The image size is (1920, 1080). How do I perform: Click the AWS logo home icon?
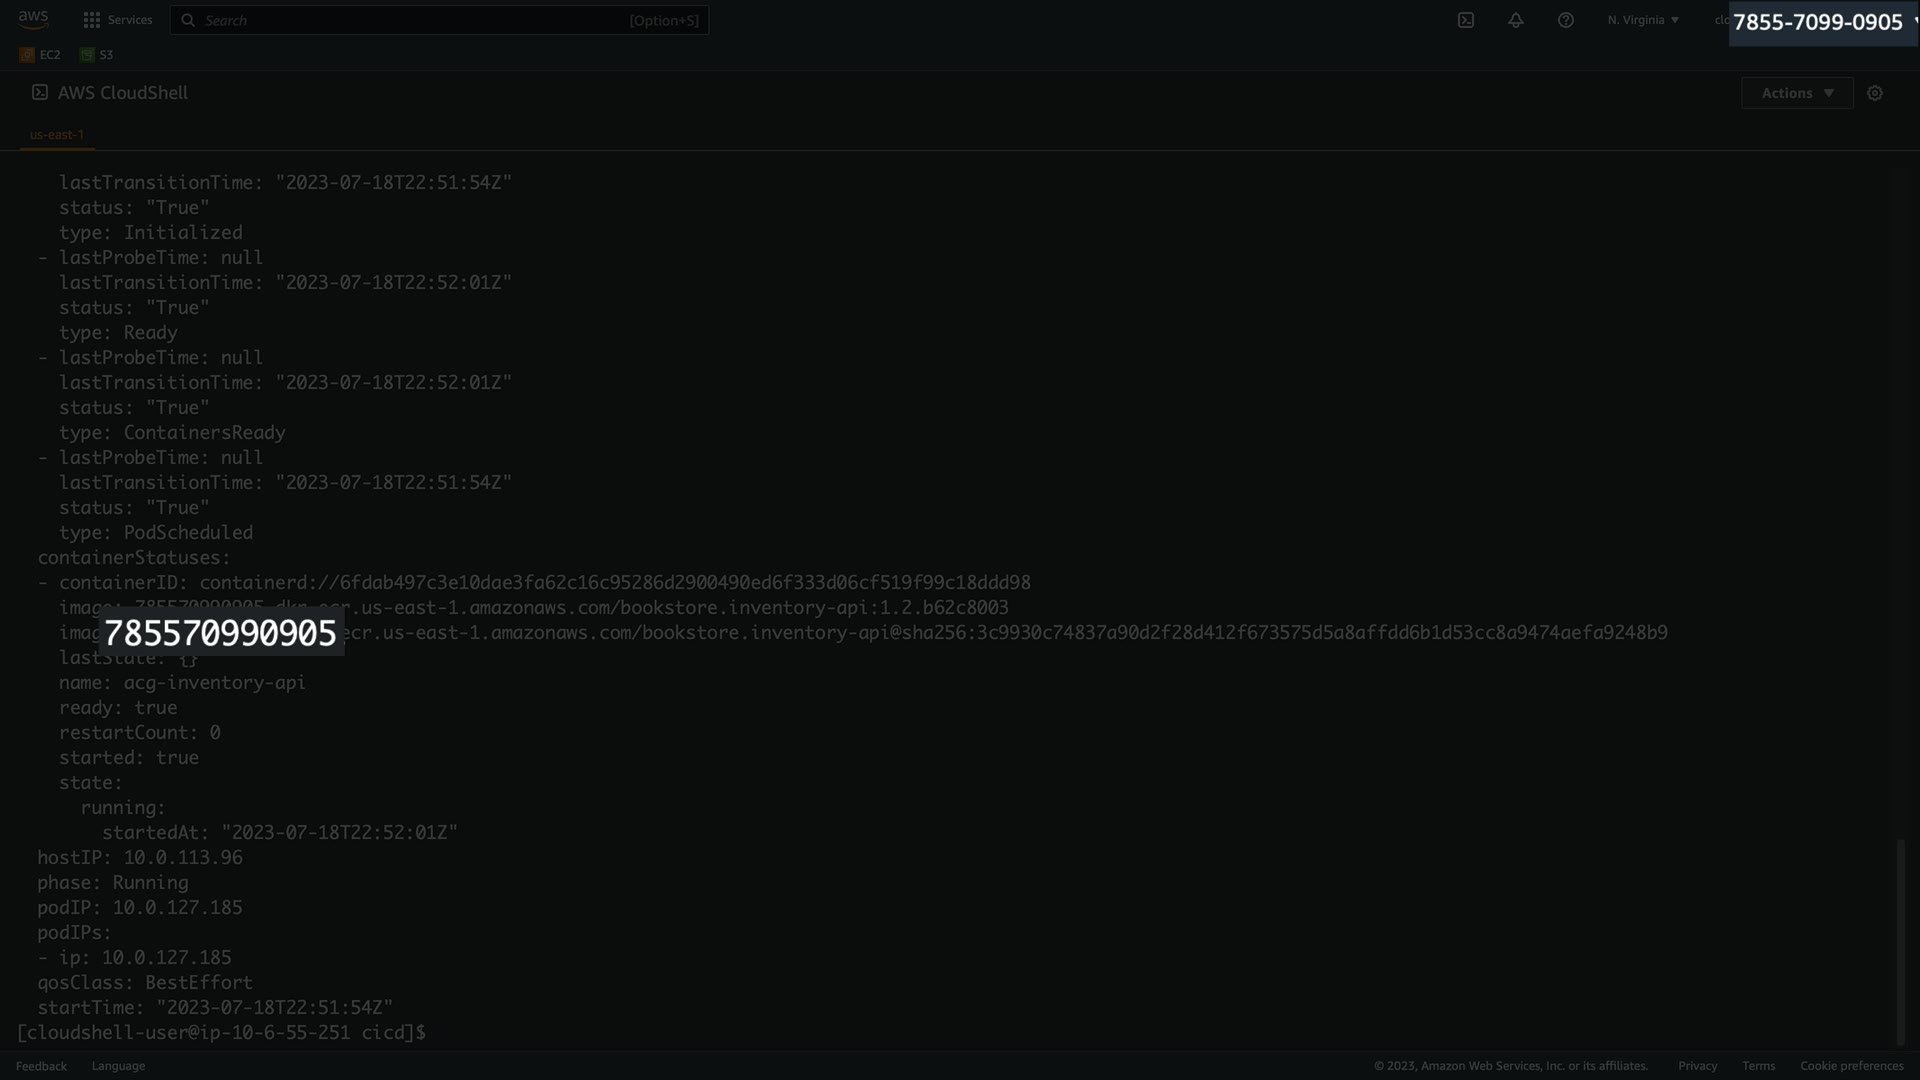click(x=33, y=19)
